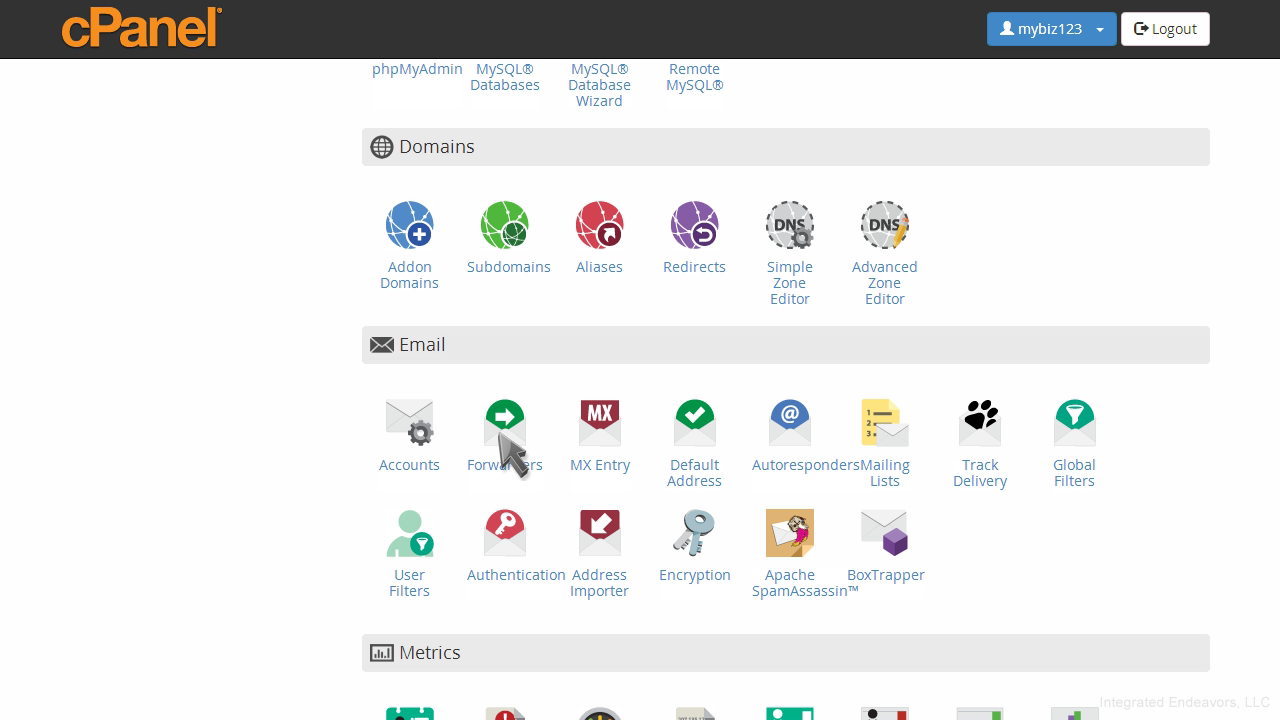Open the Subdomains globe icon
The width and height of the screenshot is (1280, 720).
pyautogui.click(x=504, y=225)
